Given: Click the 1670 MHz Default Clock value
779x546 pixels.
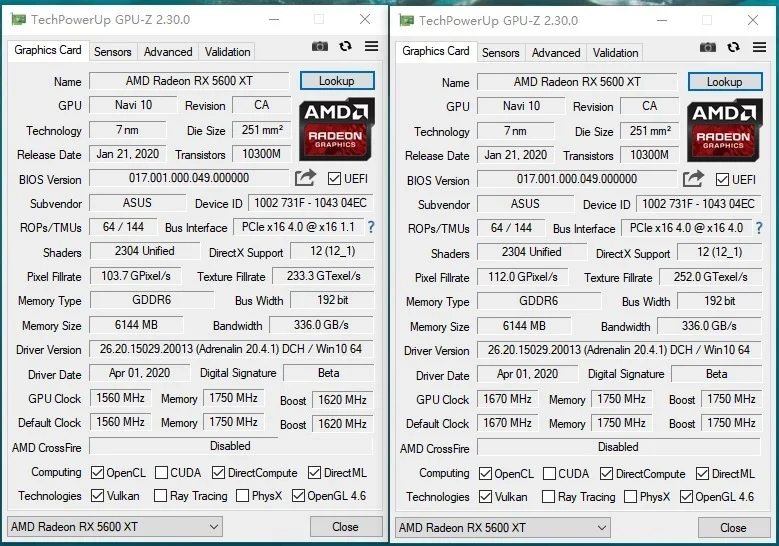Looking at the screenshot, I should (x=508, y=423).
